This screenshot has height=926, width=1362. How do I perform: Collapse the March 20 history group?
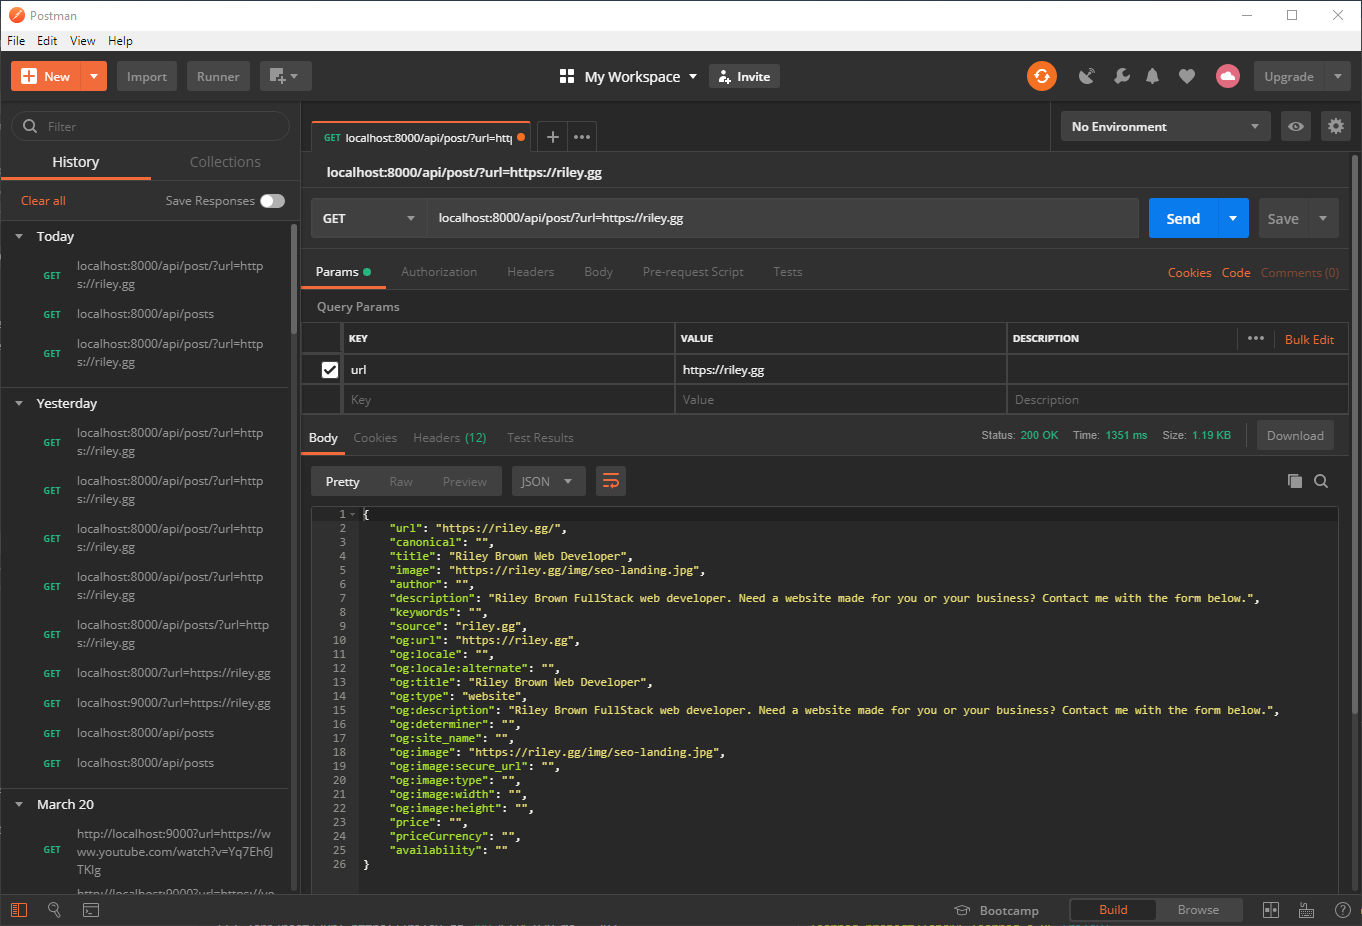(x=19, y=804)
